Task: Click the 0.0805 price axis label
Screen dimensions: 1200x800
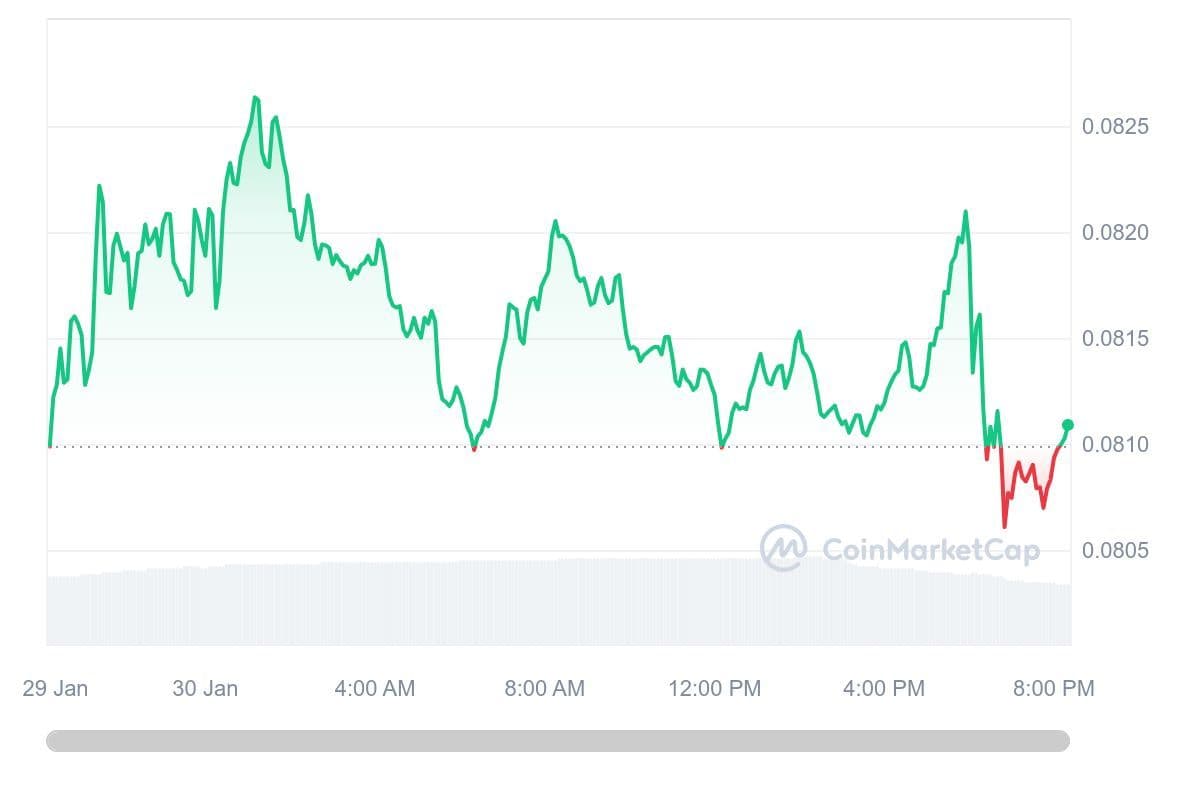Action: (1115, 550)
